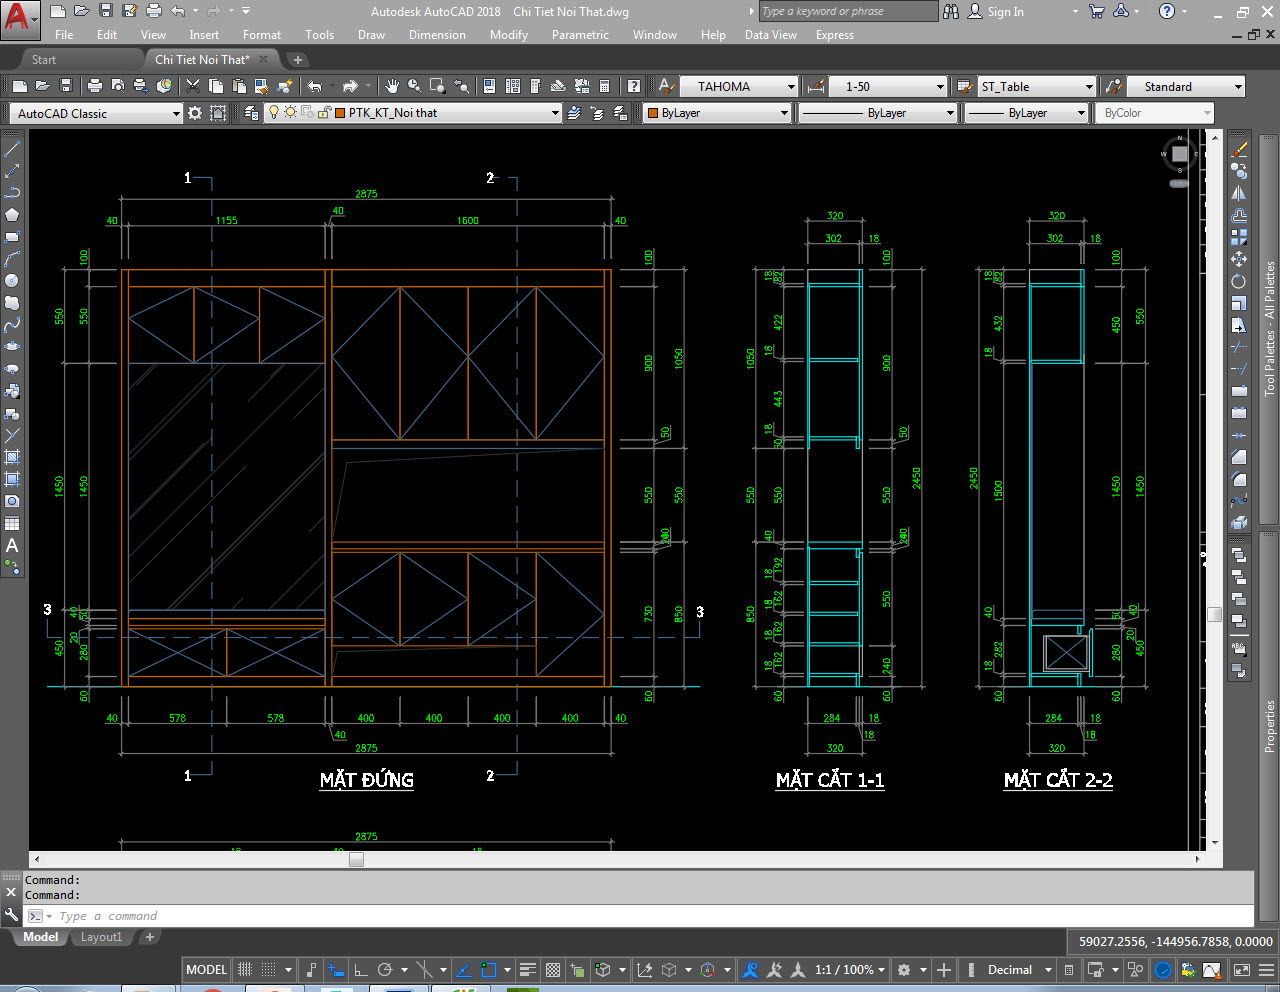This screenshot has width=1280, height=992.
Task: Add a new layout tab
Action: 150,937
